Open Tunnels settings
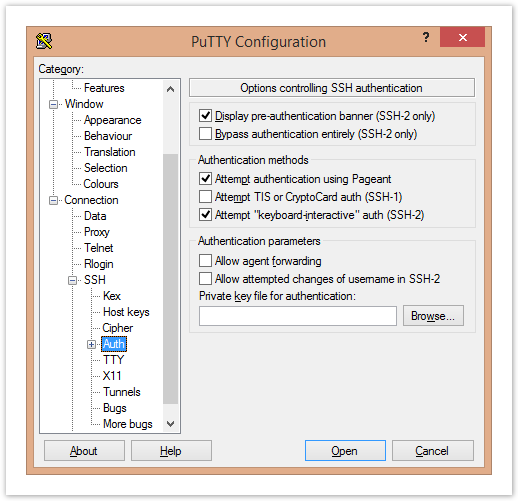The height and width of the screenshot is (501, 518). 122,392
